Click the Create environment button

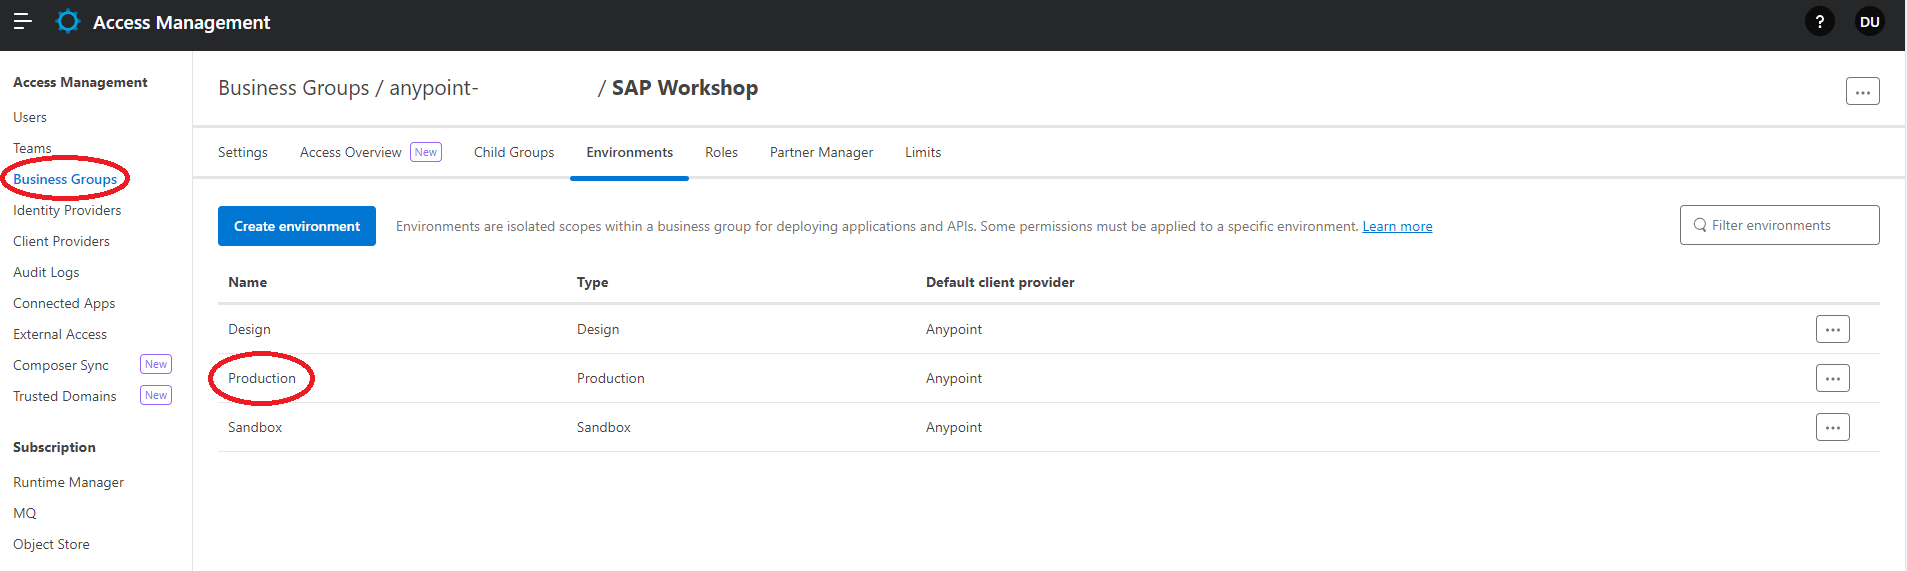297,226
